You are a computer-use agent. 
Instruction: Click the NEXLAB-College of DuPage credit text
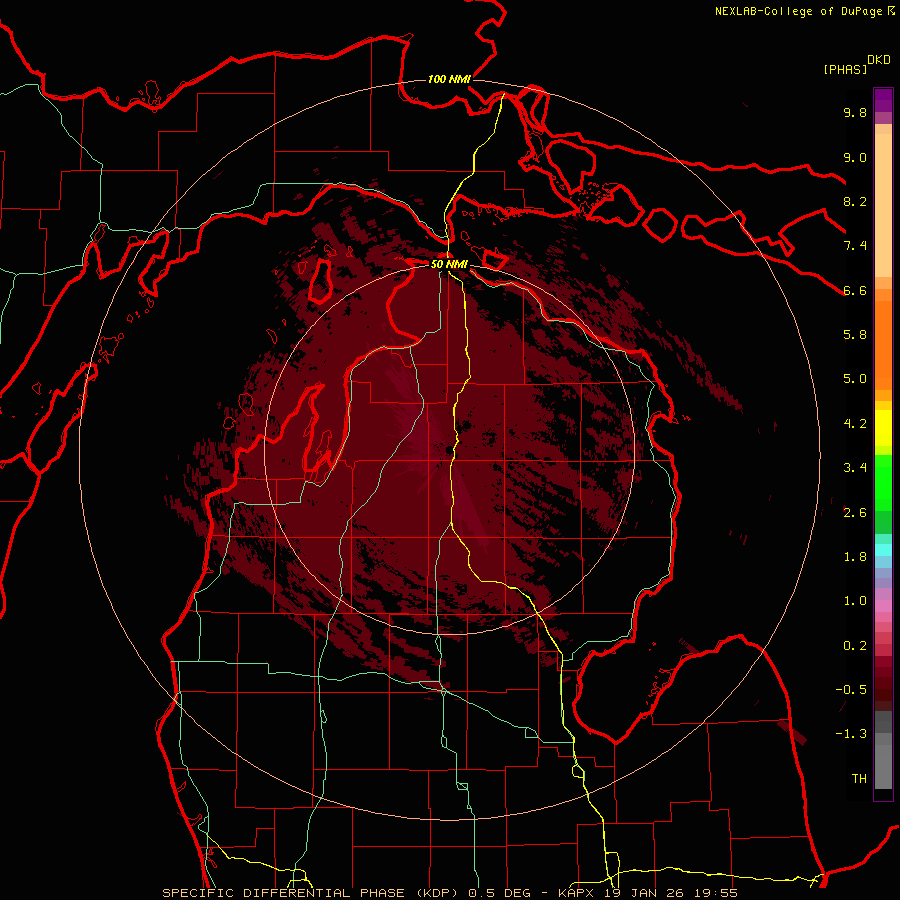pos(799,11)
